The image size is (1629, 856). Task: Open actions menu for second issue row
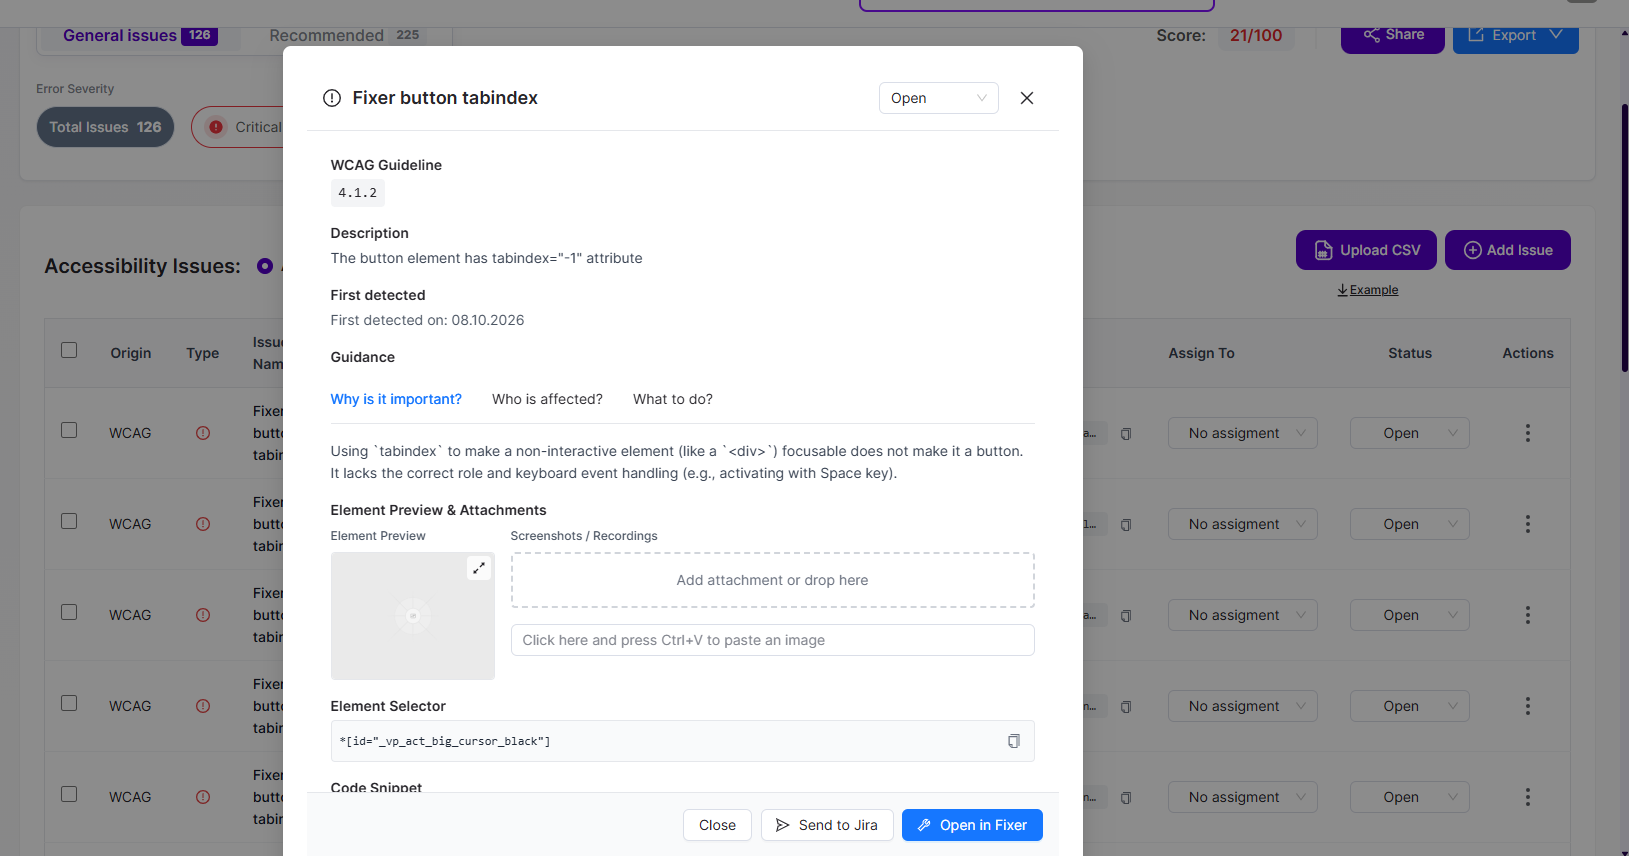pyautogui.click(x=1527, y=524)
